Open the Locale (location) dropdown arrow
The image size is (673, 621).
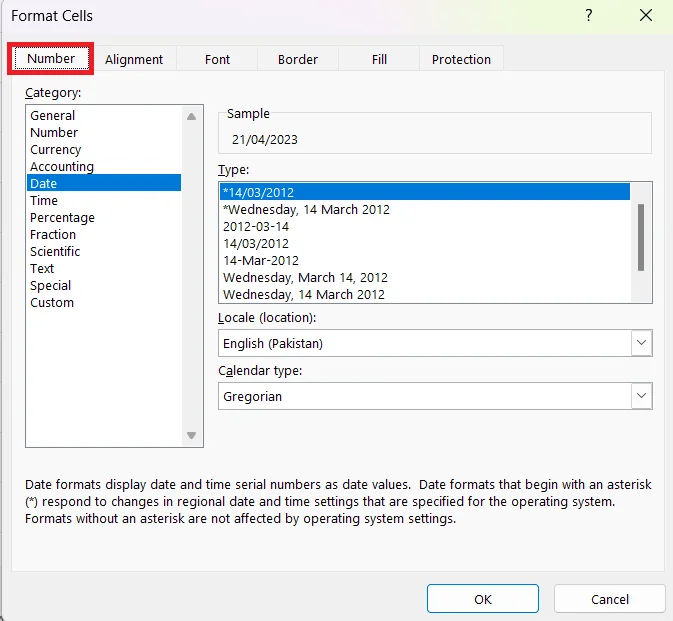641,343
